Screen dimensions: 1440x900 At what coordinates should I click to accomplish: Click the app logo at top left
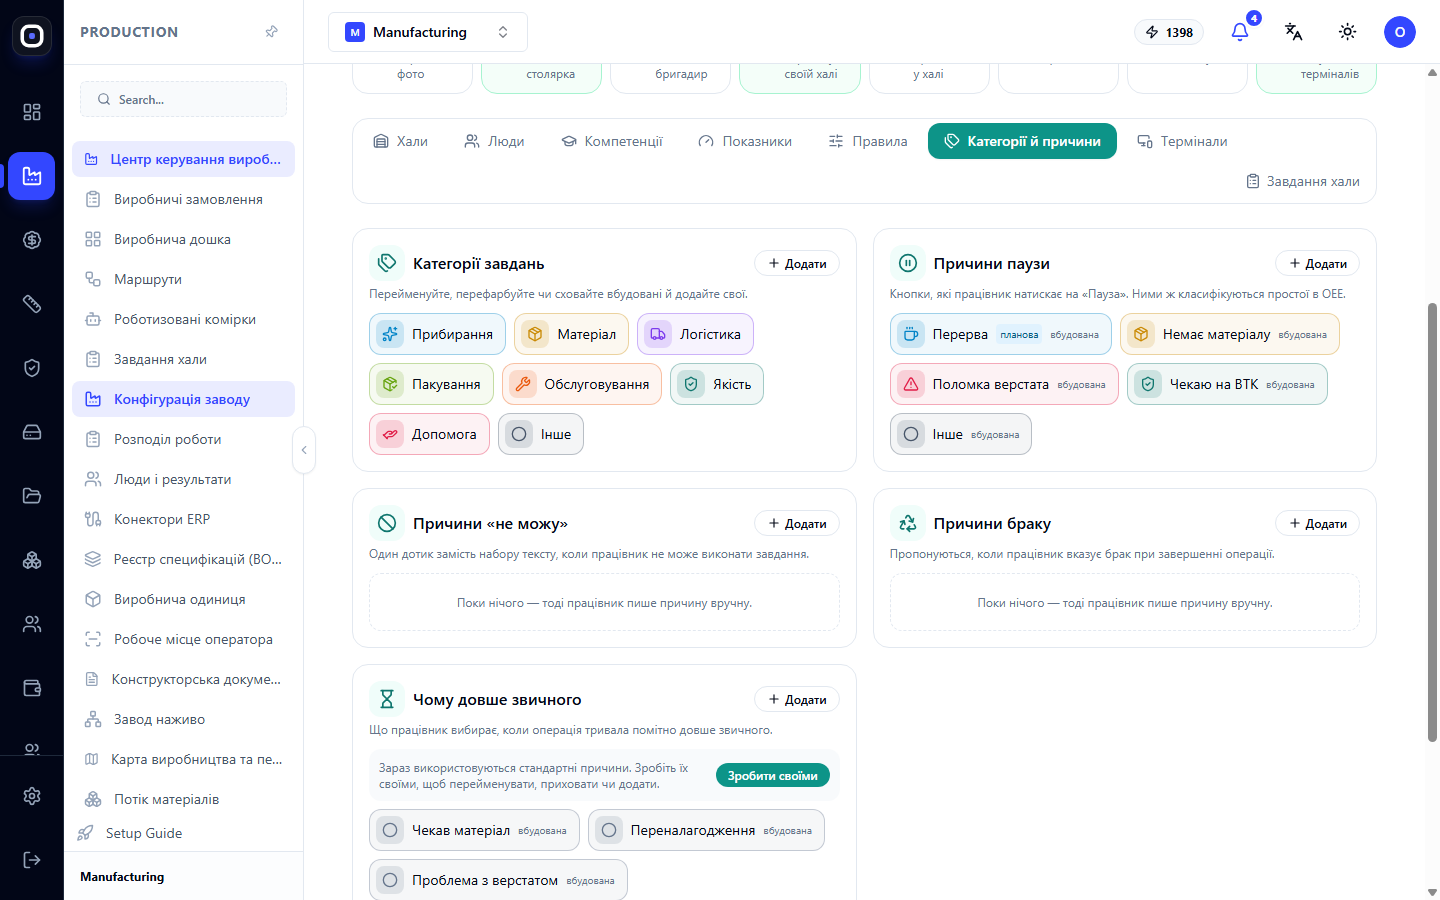[32, 36]
